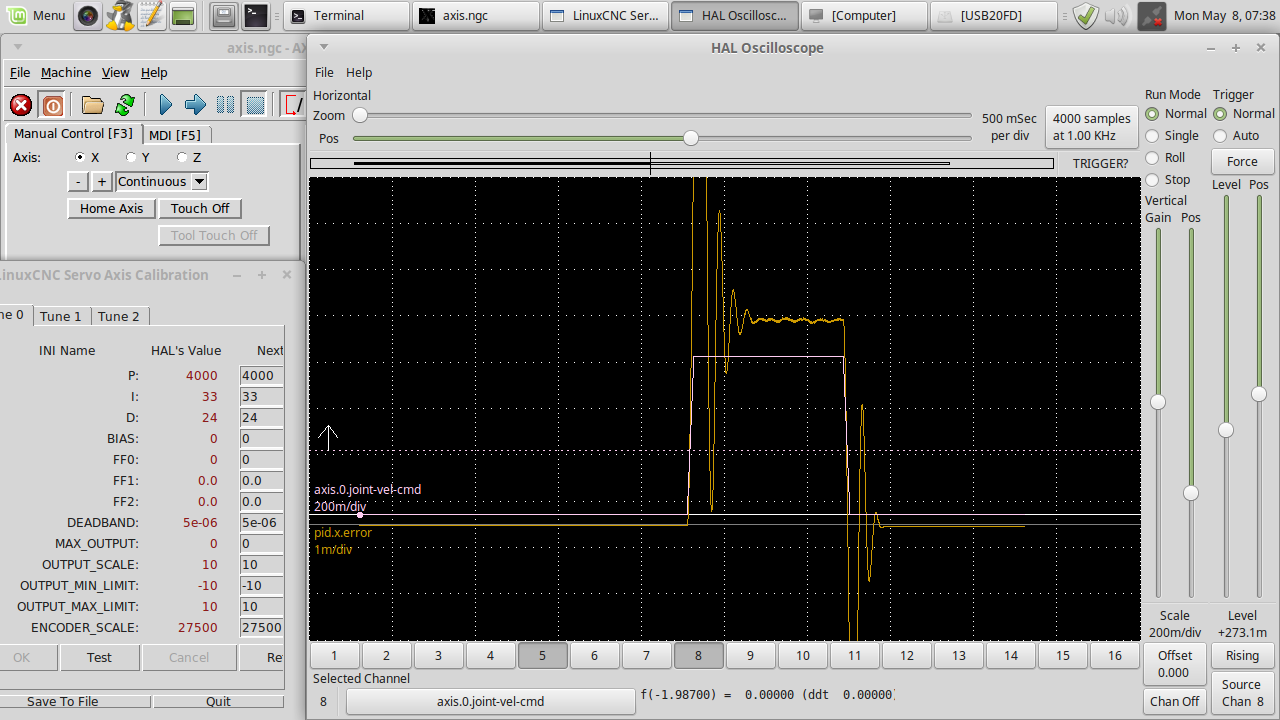Toggle the Rising trigger edge button

click(x=1242, y=655)
